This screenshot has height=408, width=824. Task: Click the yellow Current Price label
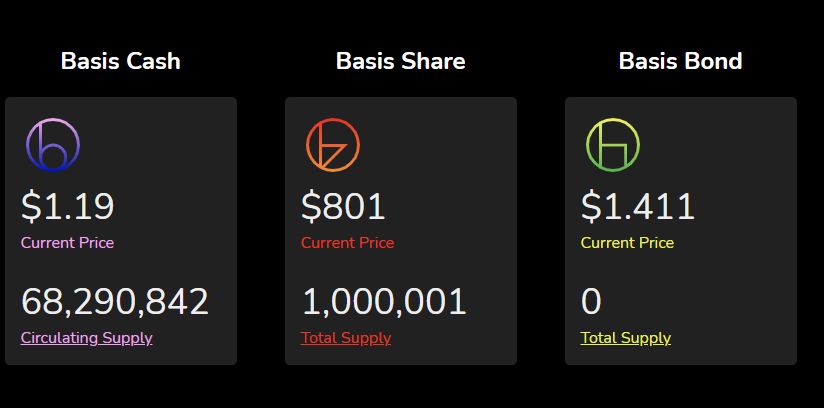point(627,243)
